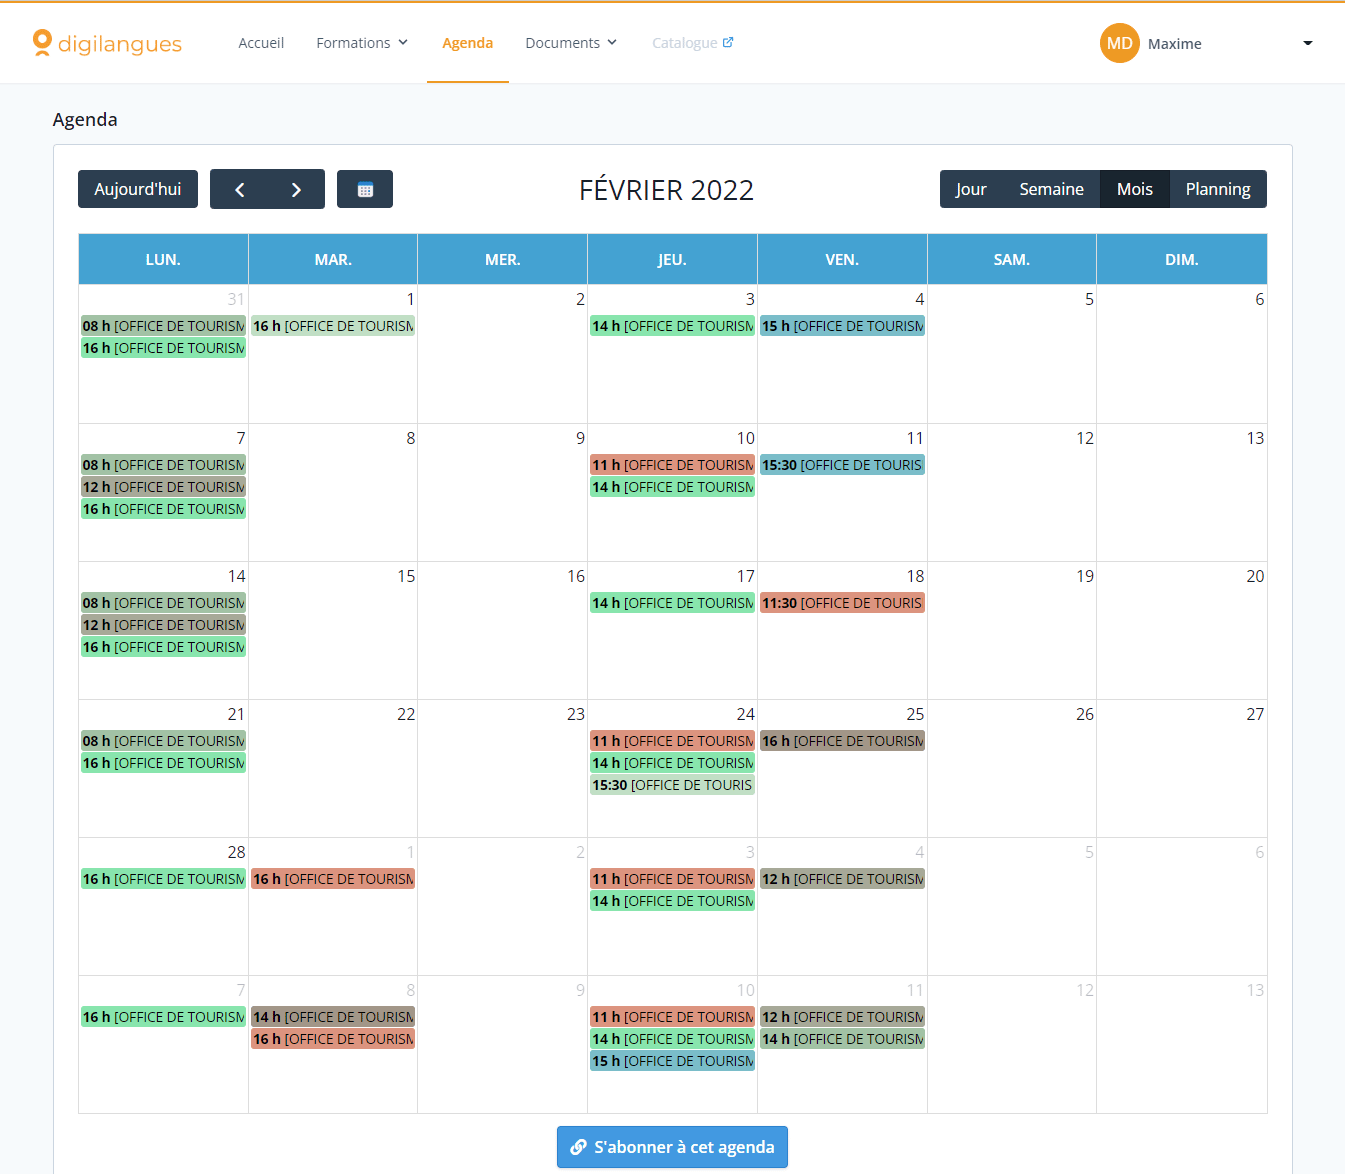Switch to Planning view
This screenshot has height=1174, width=1345.
[1217, 189]
